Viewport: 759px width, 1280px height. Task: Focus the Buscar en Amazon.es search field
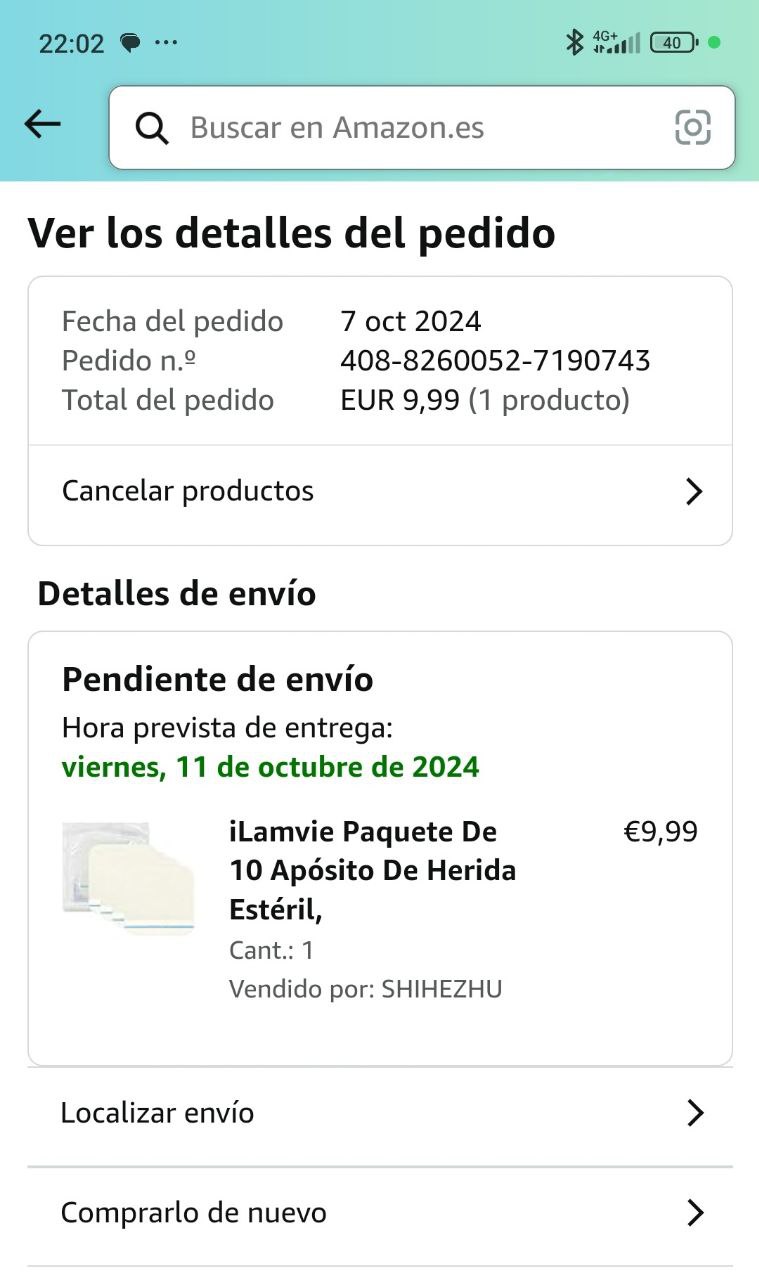coord(420,128)
